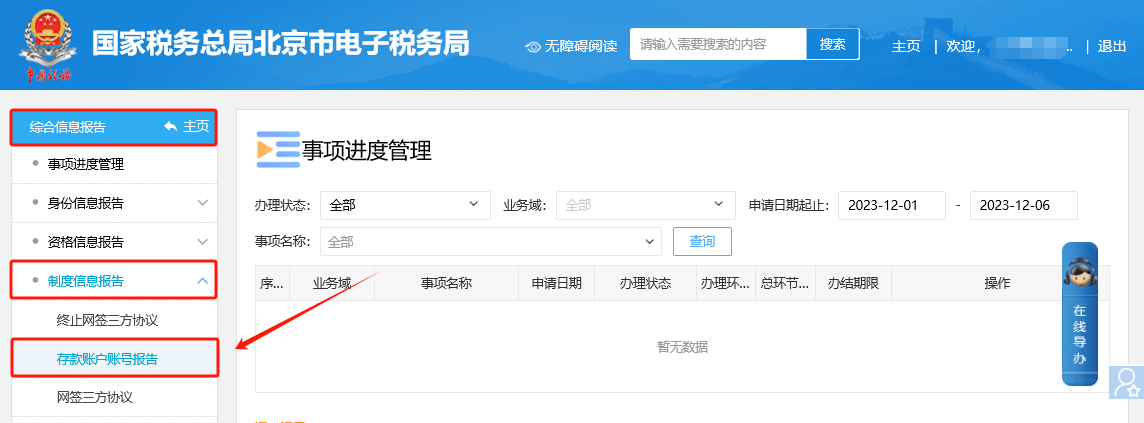The image size is (1144, 423).
Task: Open 网签三方协议 menu item
Action: pyautogui.click(x=94, y=397)
